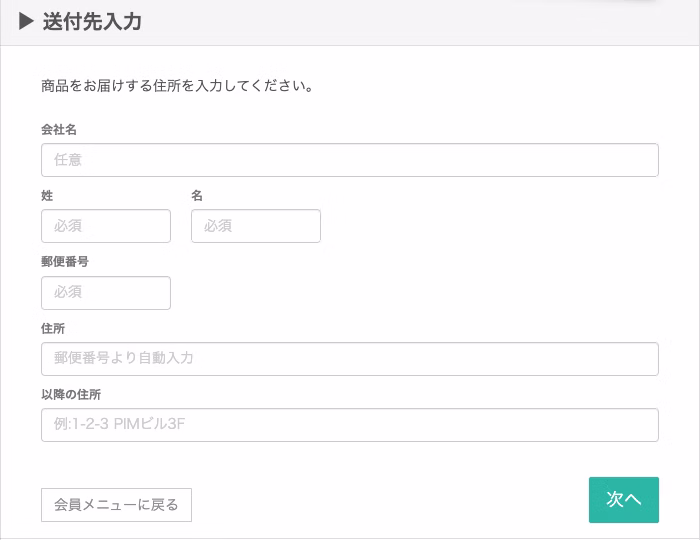
Task: Focus the 名 input field
Action: [x=256, y=226]
